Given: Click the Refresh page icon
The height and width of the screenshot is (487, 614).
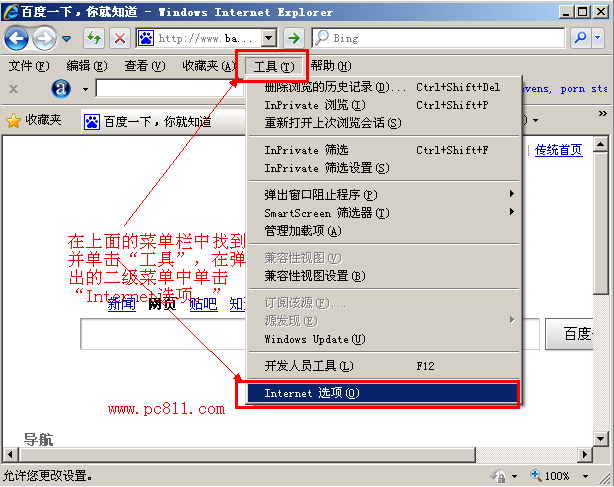Looking at the screenshot, I should 94,38.
